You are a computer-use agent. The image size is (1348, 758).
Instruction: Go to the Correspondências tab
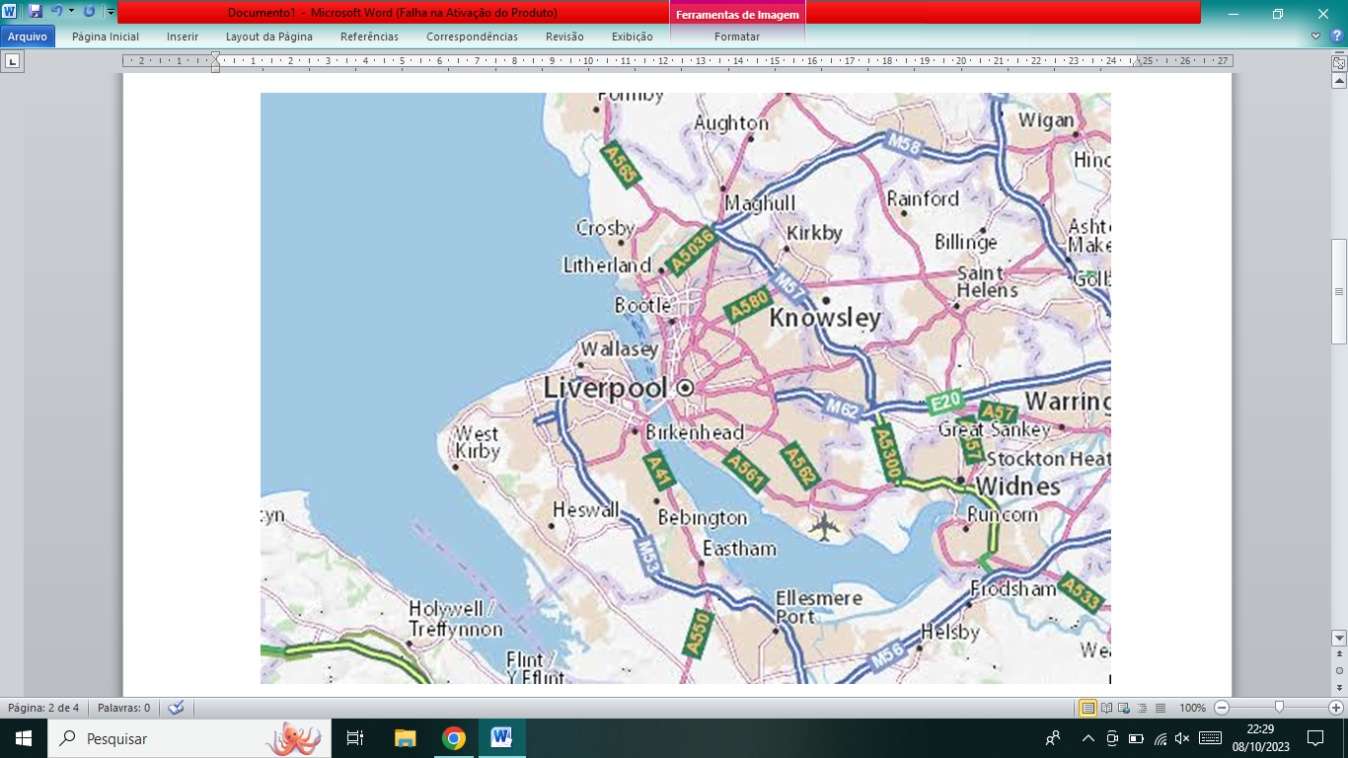point(472,36)
